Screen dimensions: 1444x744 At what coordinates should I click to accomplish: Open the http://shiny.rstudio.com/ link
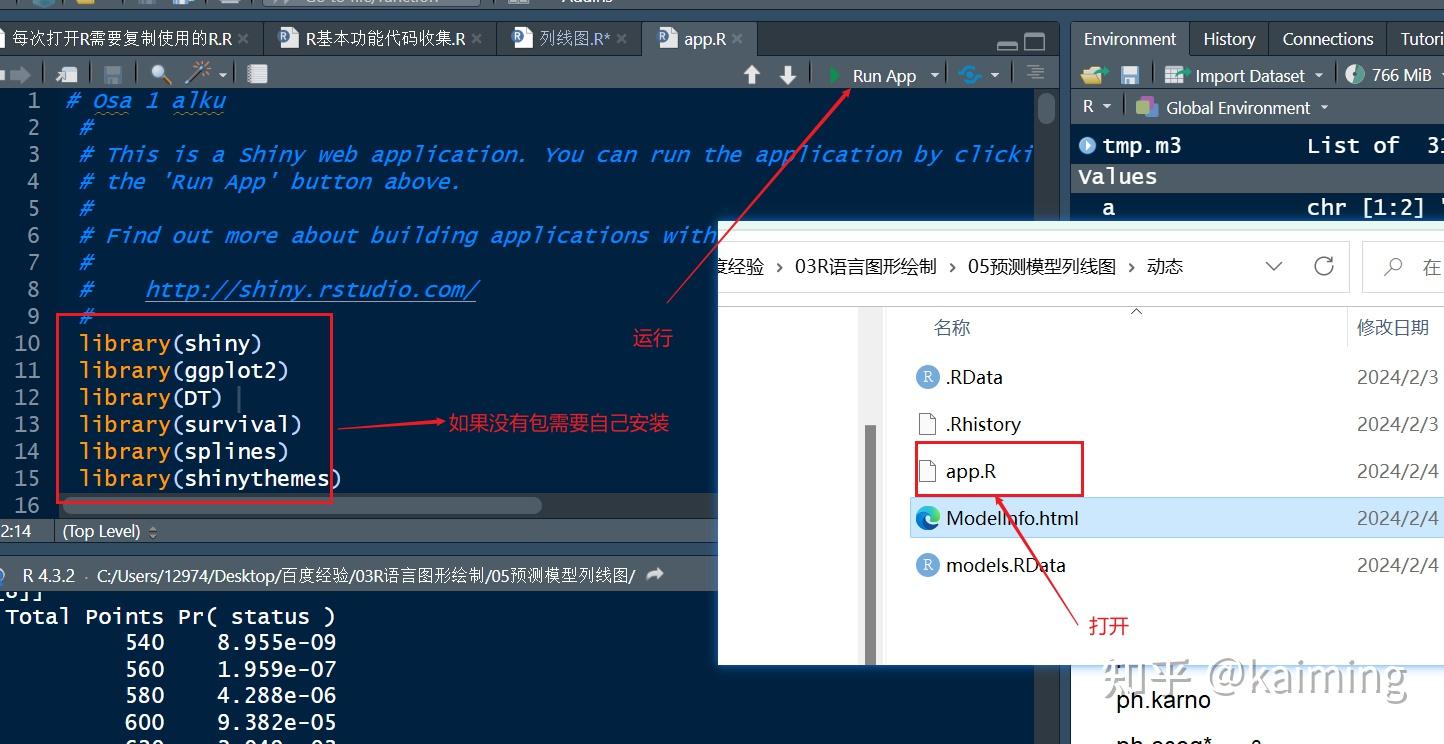pos(313,289)
